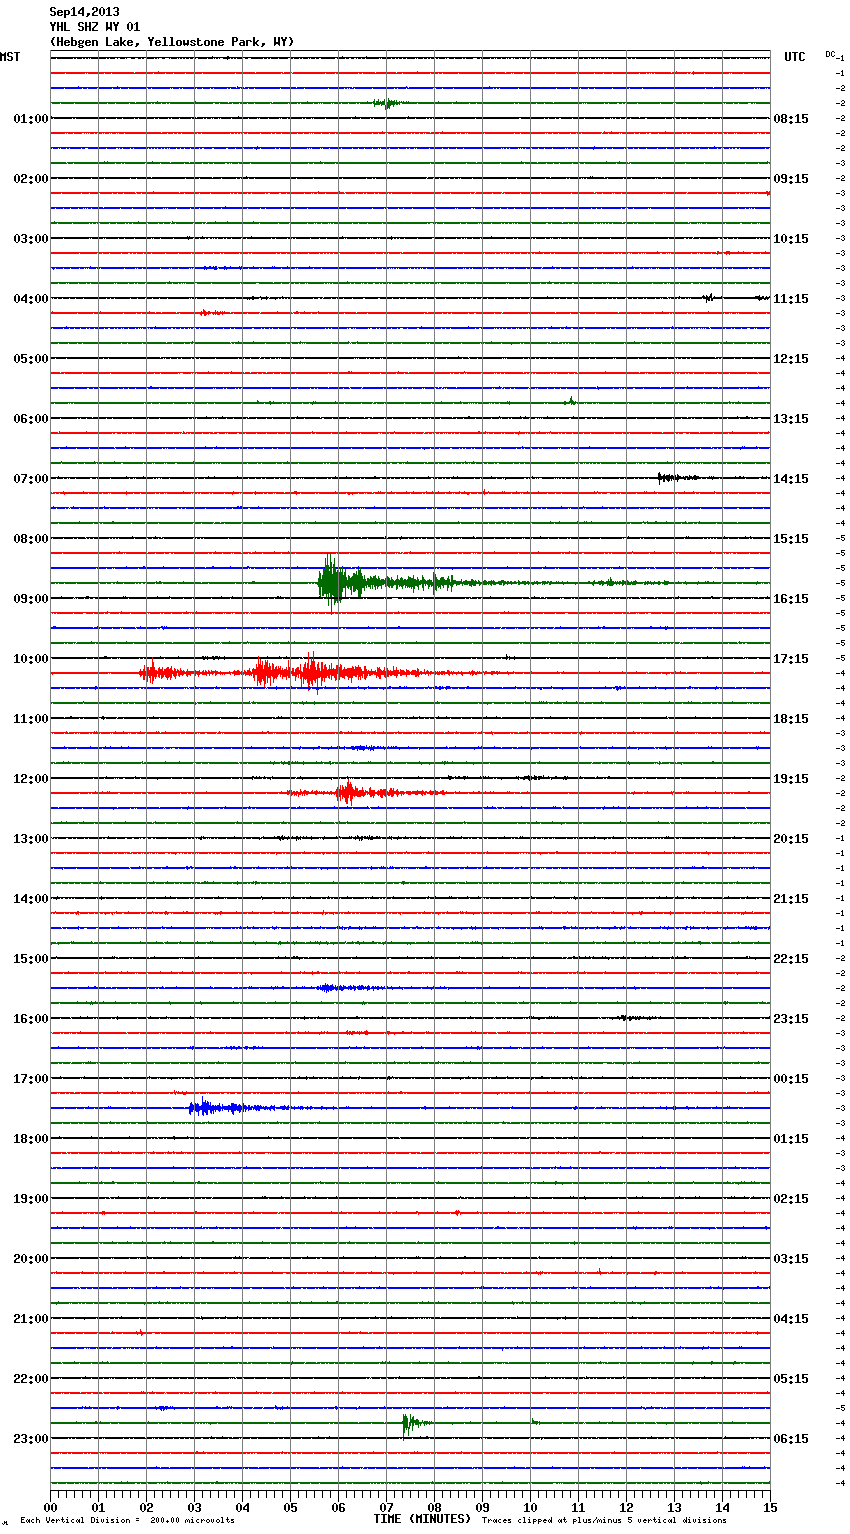Click the DC column header
The height and width of the screenshot is (1534, 850).
tap(830, 54)
